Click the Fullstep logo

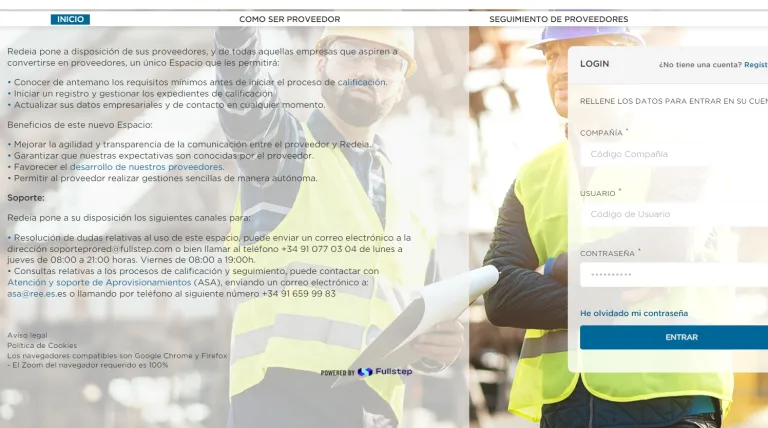click(x=385, y=372)
